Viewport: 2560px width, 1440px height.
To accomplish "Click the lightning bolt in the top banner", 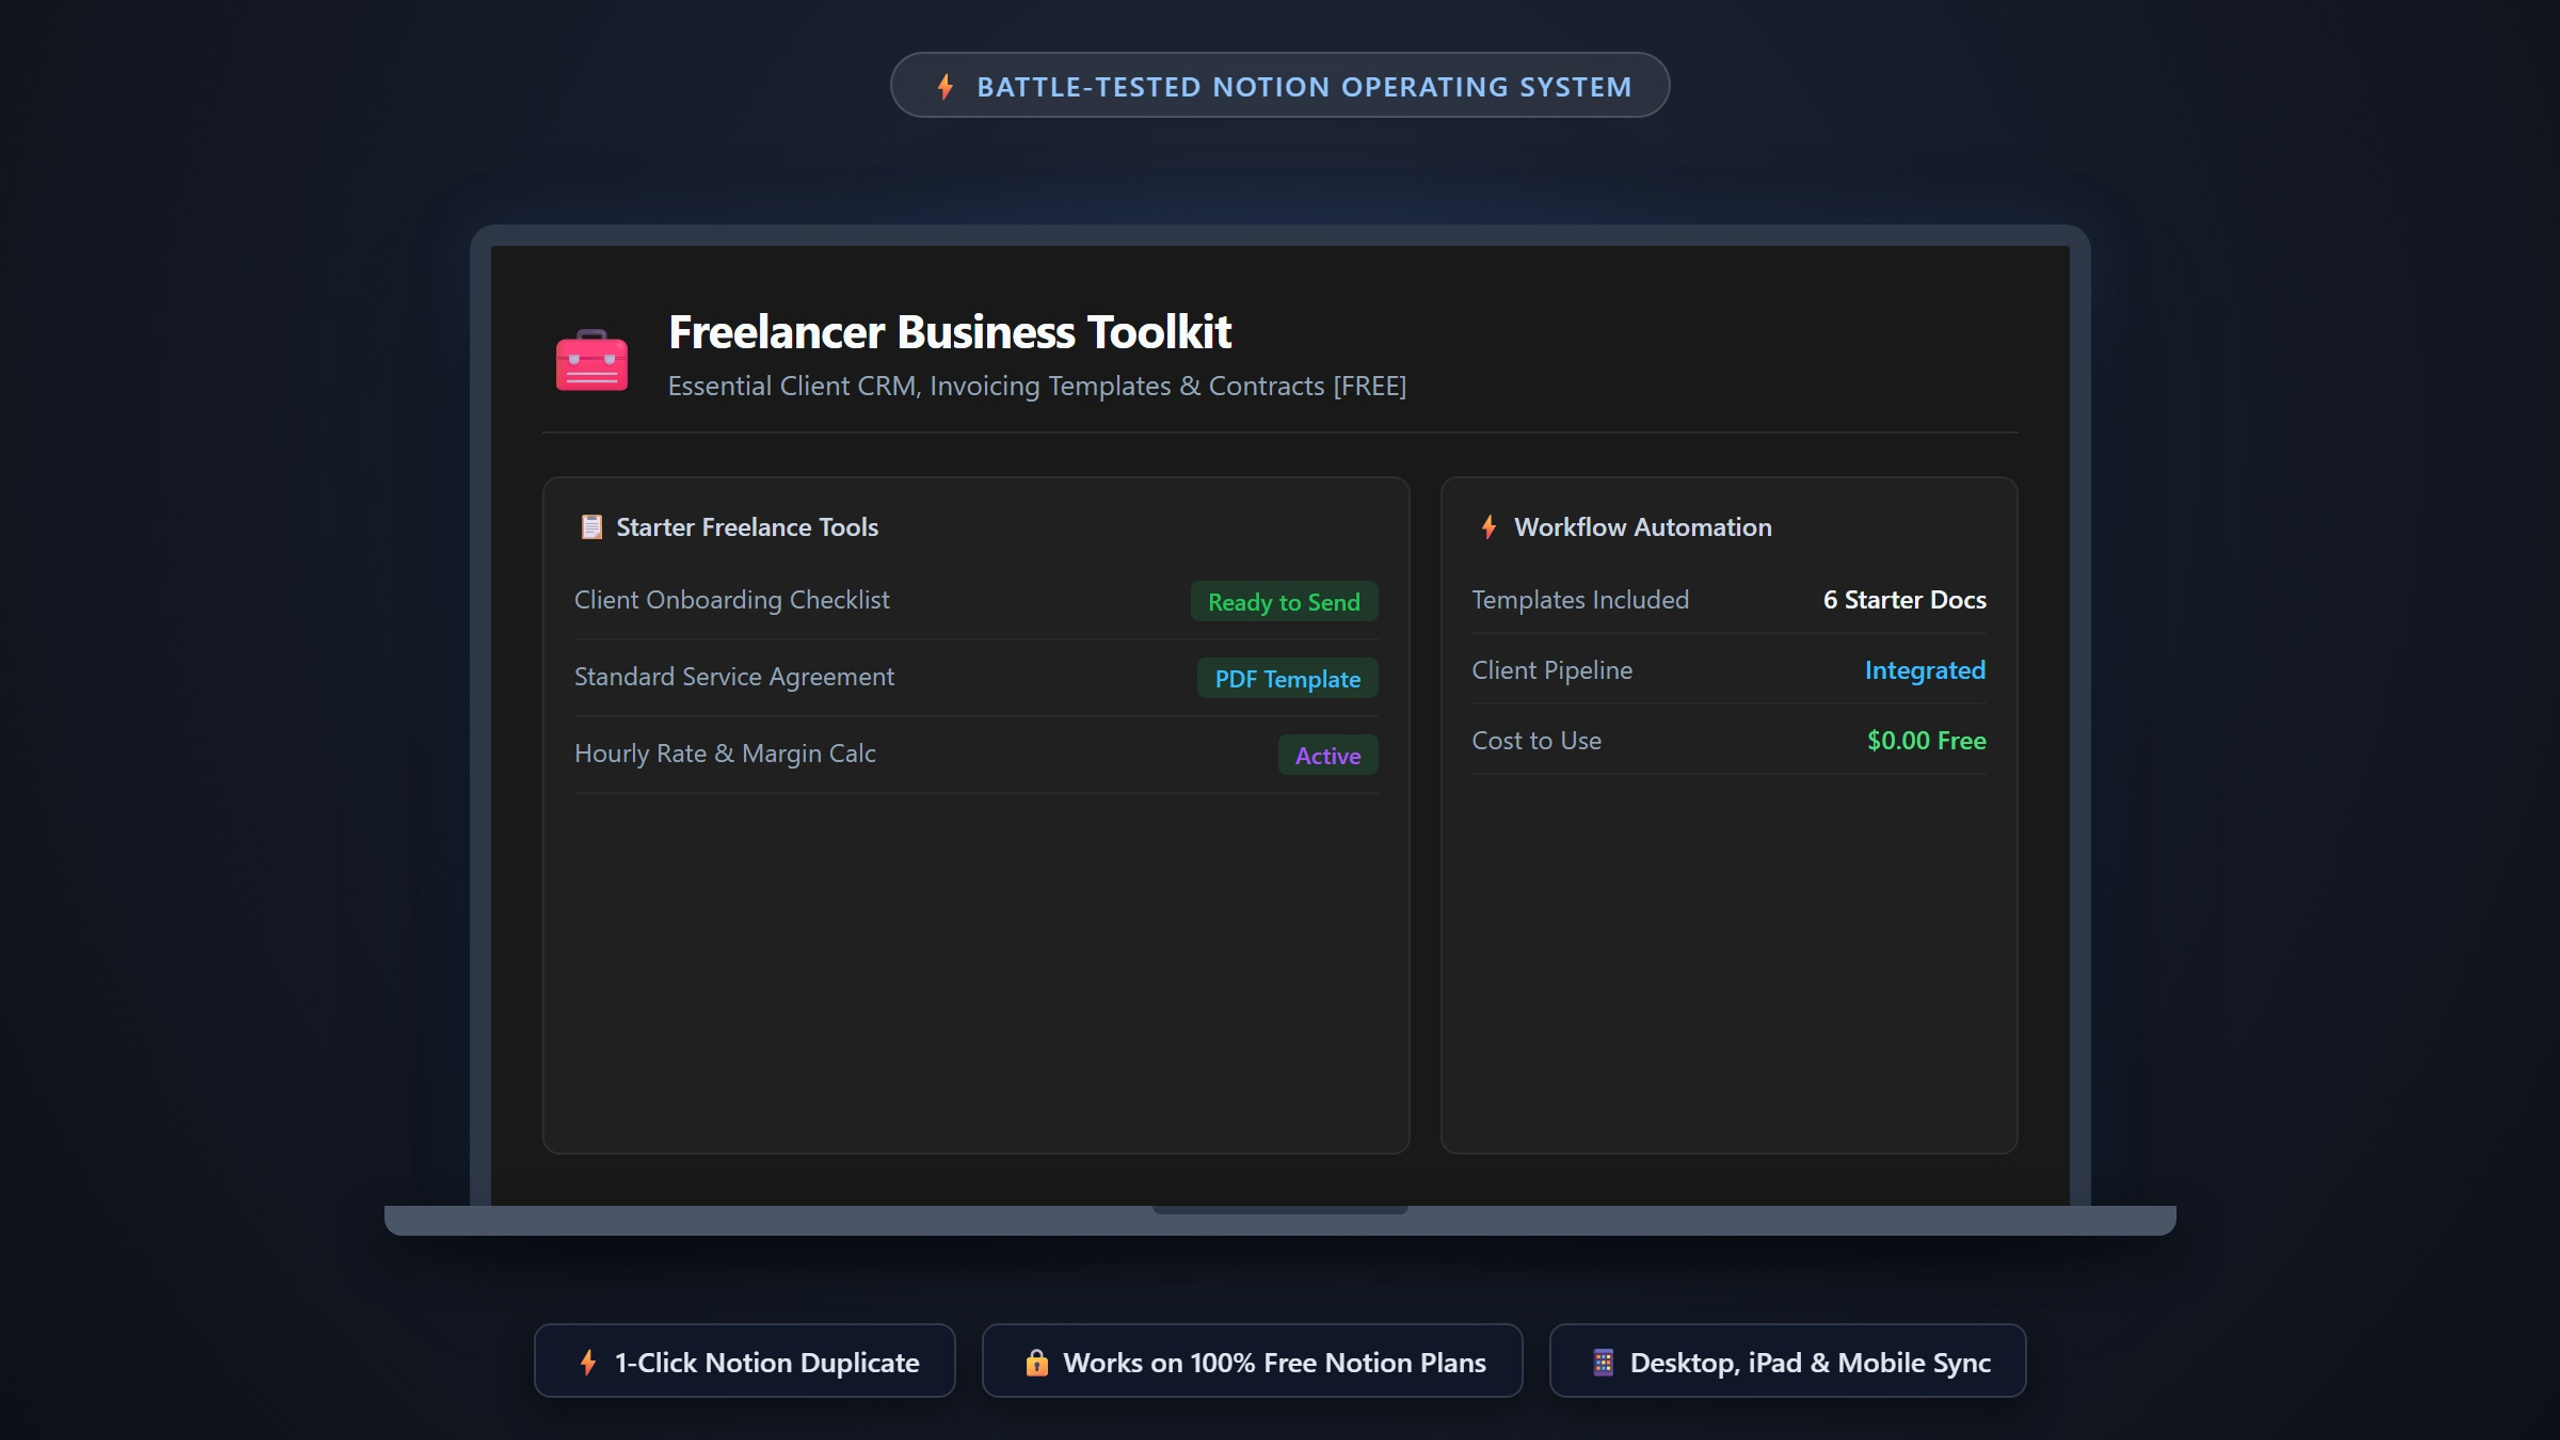I will [945, 87].
